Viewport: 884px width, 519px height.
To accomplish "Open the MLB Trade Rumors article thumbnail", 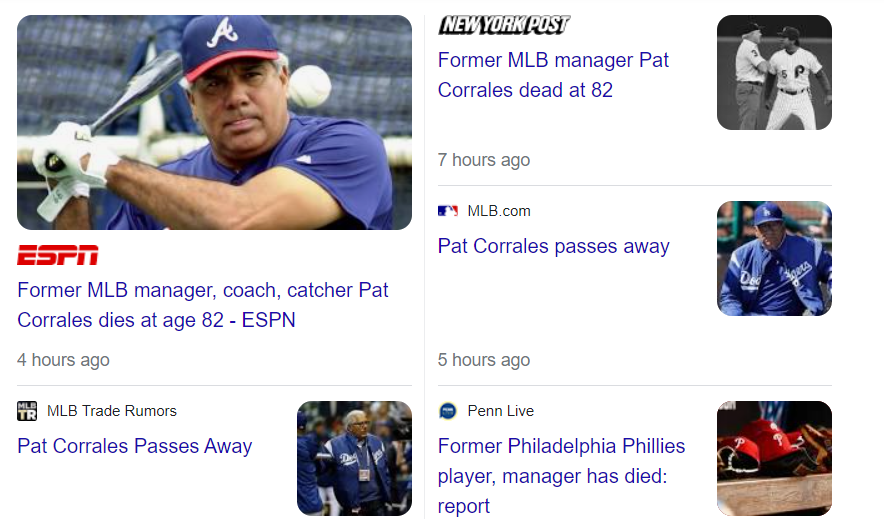I will 354,458.
